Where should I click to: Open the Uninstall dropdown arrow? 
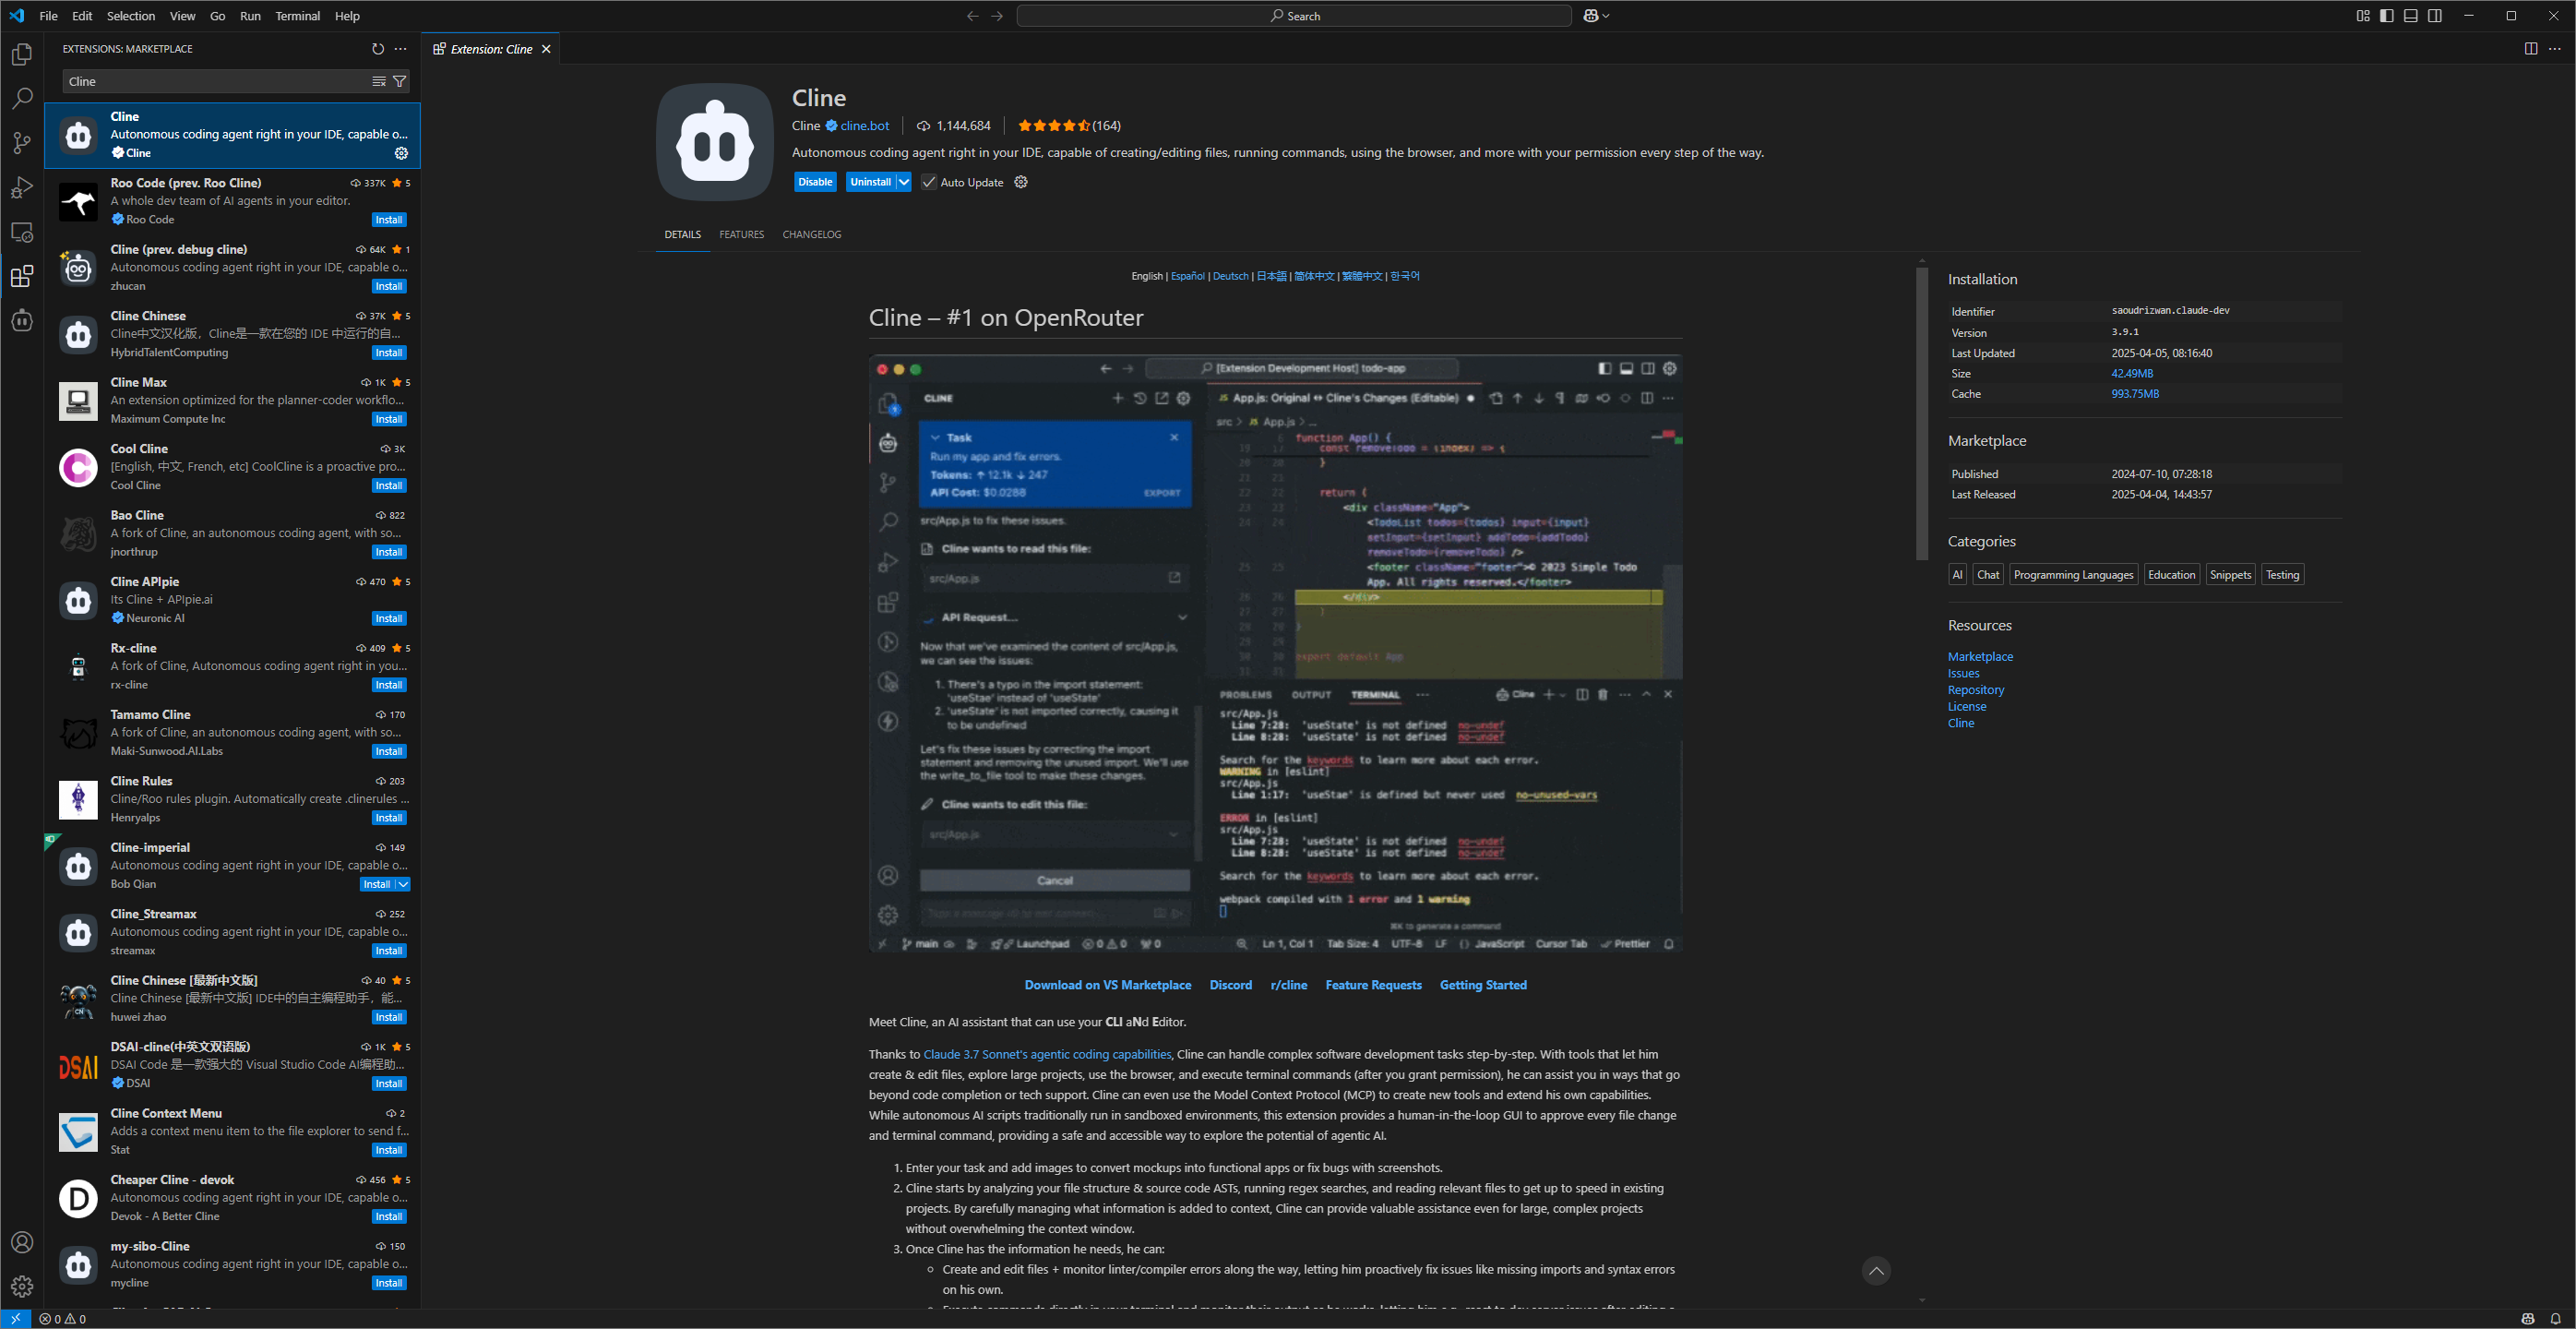(x=903, y=182)
